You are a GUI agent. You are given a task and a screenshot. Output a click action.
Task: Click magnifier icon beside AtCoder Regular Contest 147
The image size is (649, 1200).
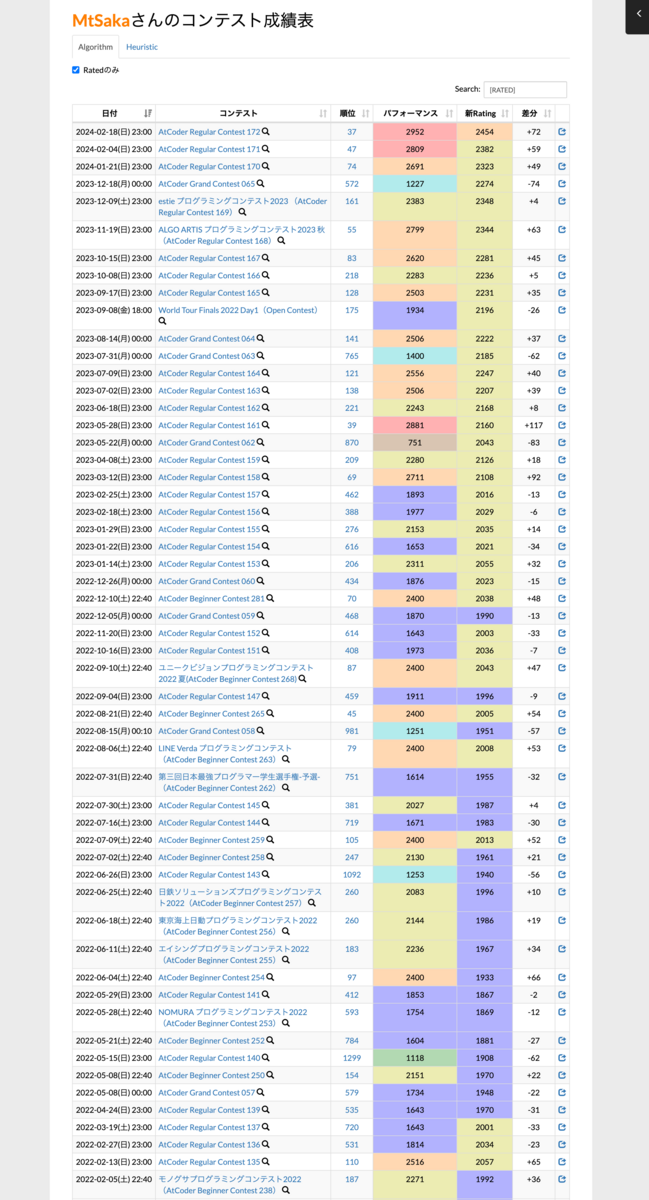[266, 696]
